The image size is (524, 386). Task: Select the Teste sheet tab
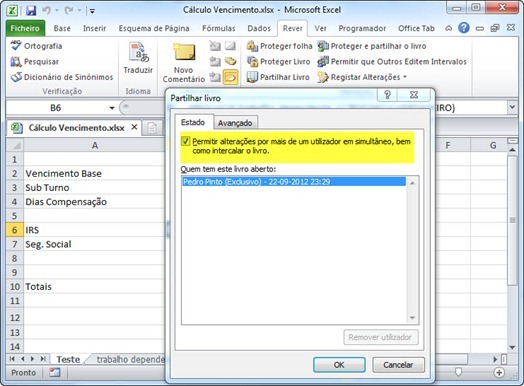point(68,359)
